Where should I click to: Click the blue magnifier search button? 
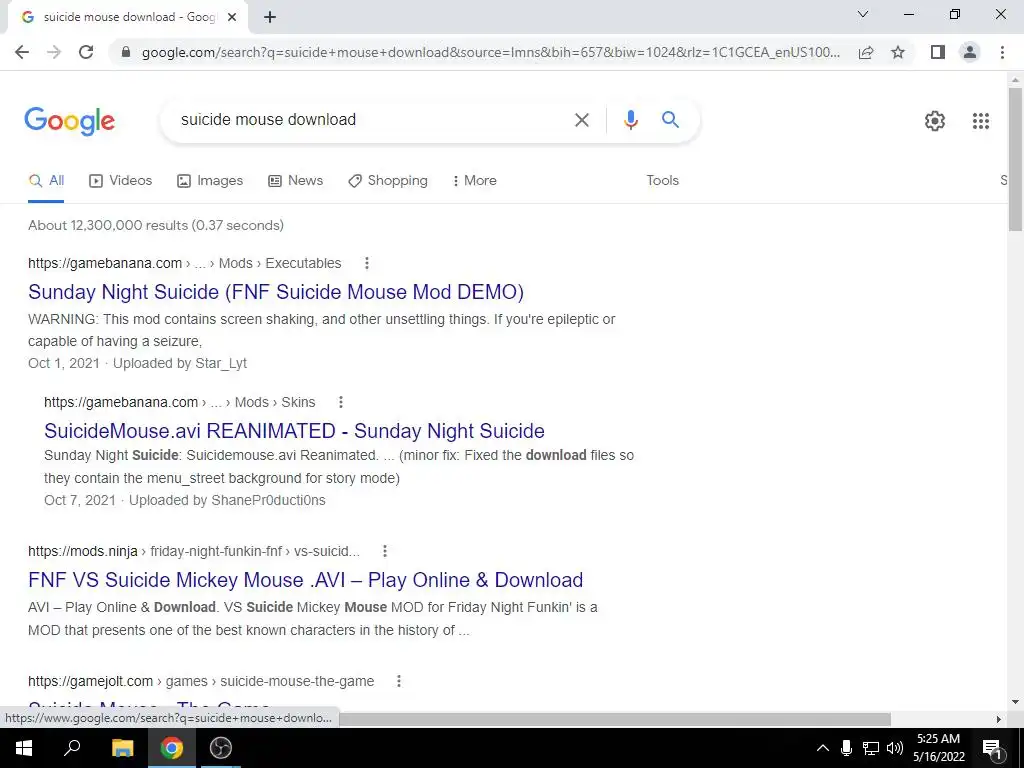tap(670, 120)
